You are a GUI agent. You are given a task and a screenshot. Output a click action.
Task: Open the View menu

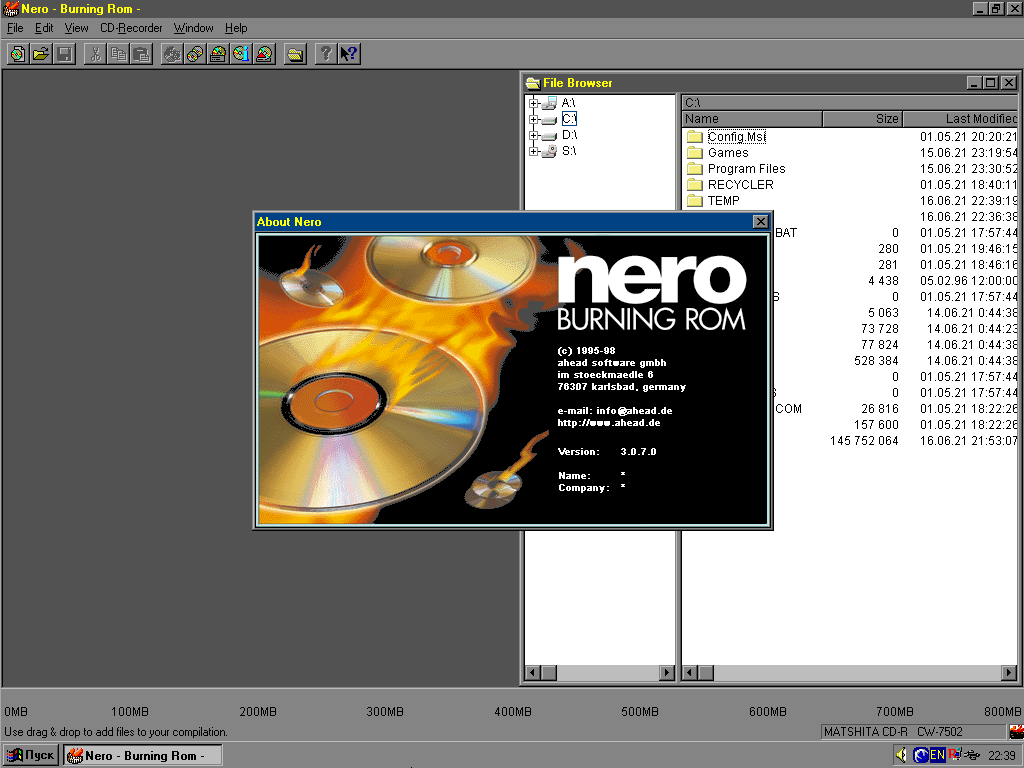[76, 28]
